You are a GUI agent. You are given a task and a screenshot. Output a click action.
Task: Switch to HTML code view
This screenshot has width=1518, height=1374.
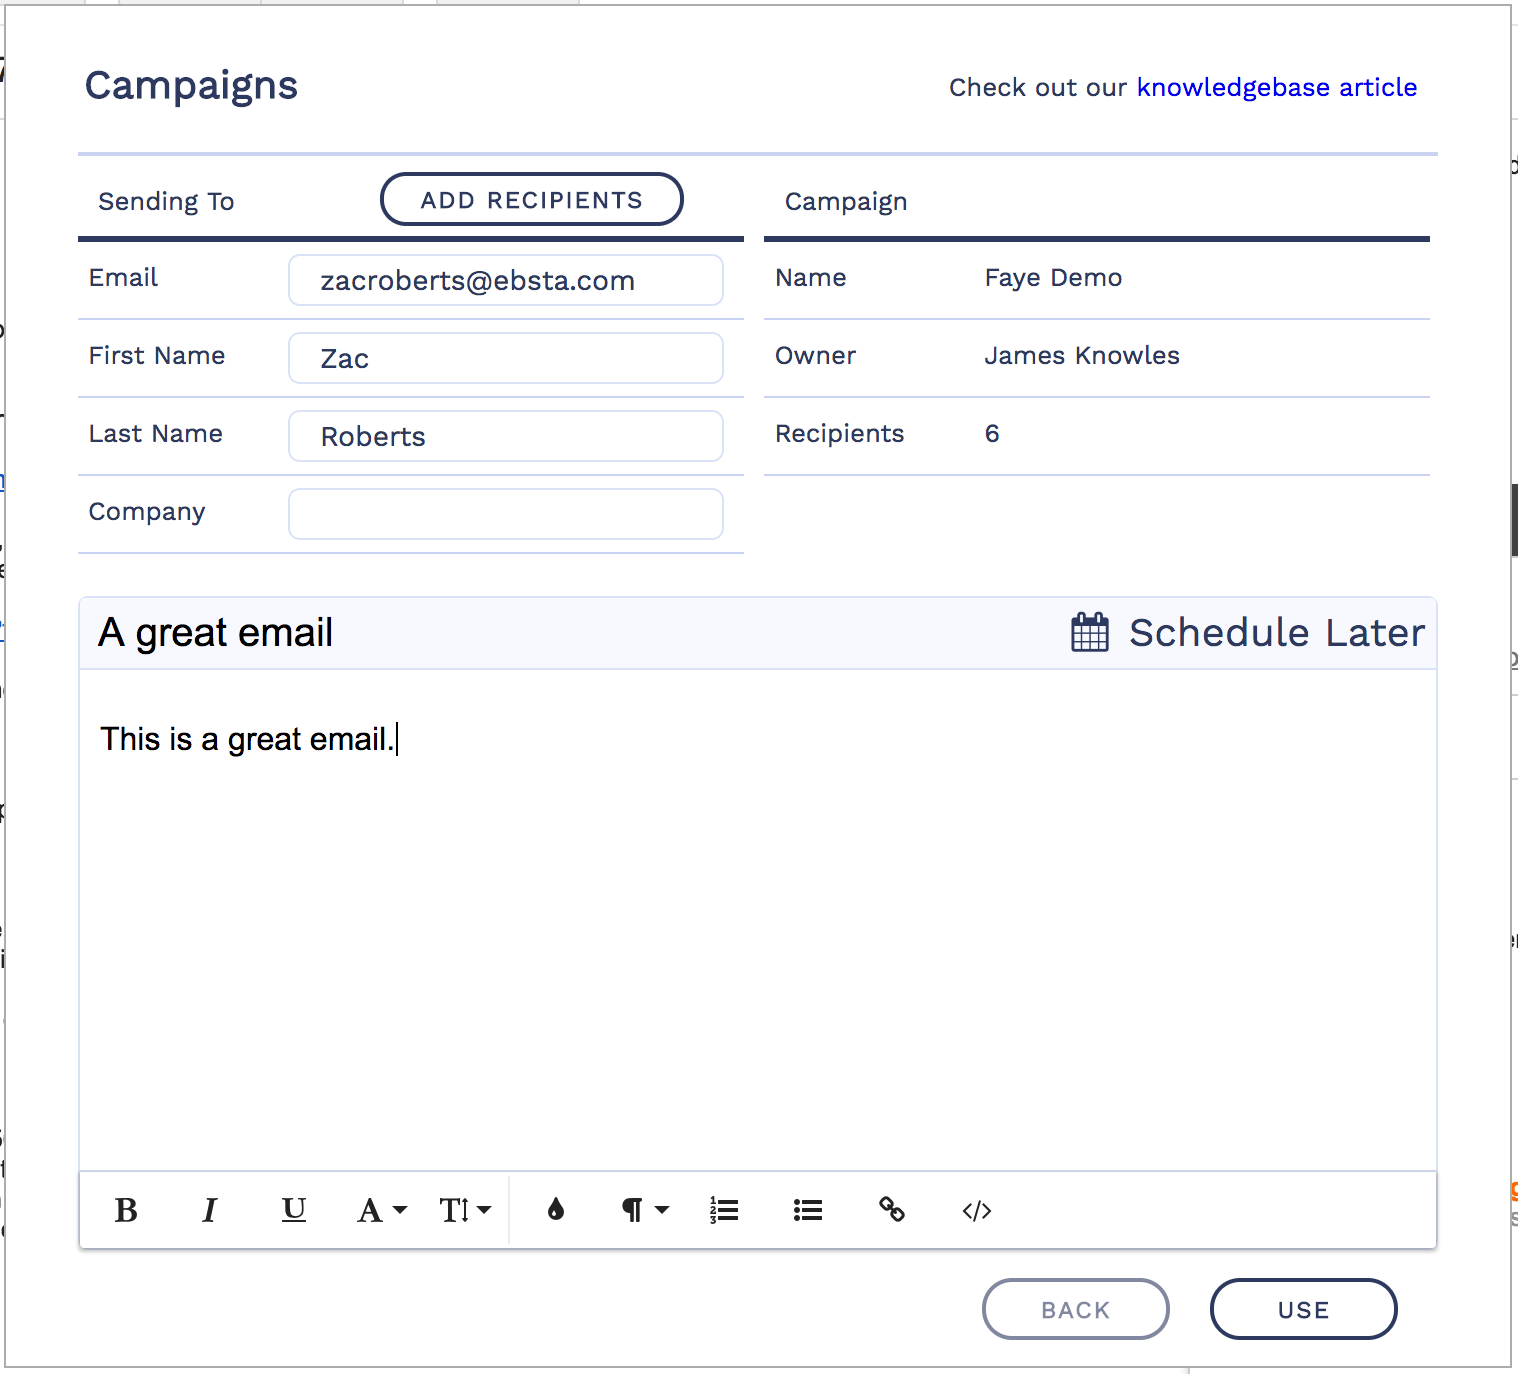977,1210
